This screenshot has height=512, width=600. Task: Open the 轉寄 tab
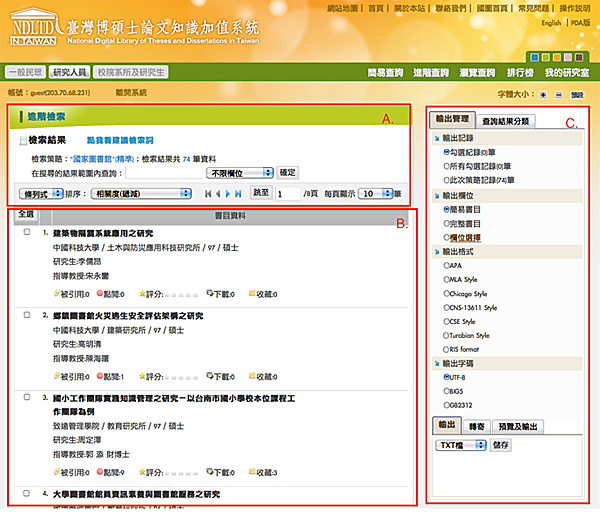tap(479, 425)
